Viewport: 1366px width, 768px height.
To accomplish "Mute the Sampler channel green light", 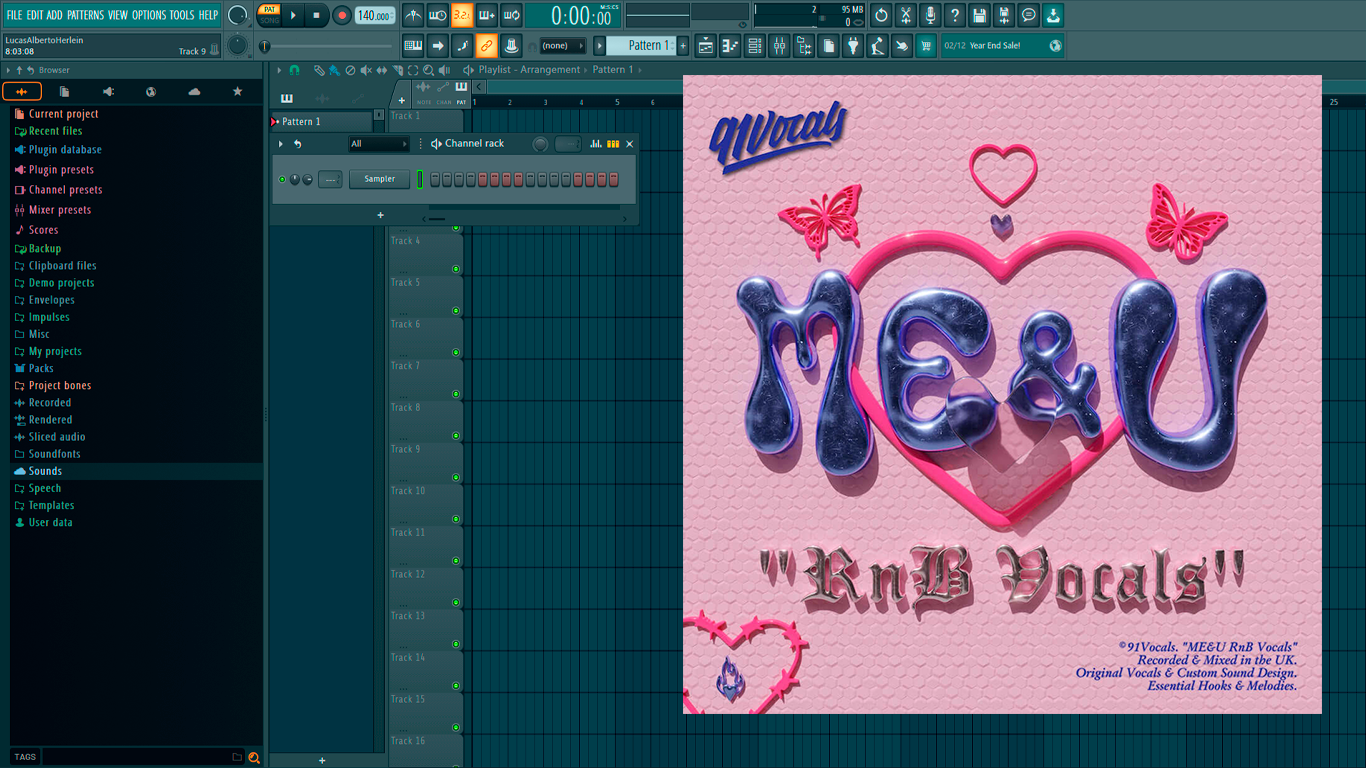I will pos(282,179).
